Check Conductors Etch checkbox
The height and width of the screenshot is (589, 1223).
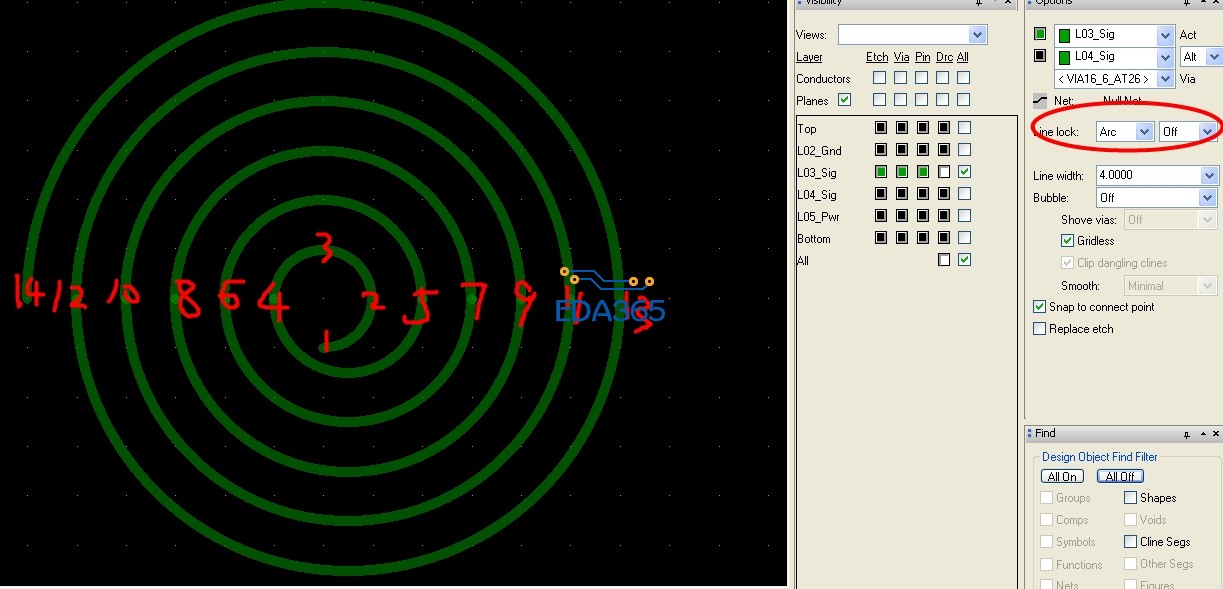click(879, 78)
